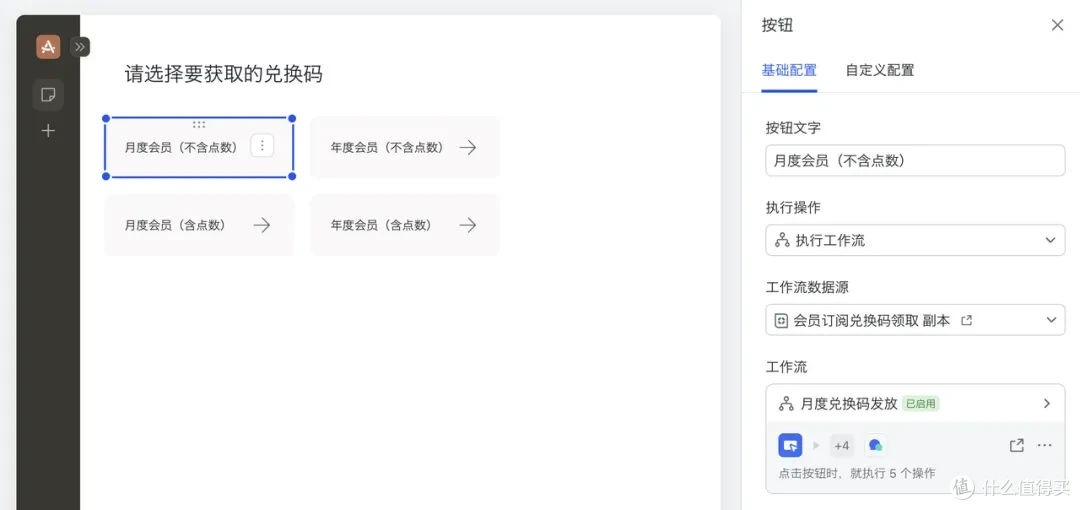Expand the sidebar with double-chevron icon
This screenshot has height=510, width=1080.
(80, 47)
